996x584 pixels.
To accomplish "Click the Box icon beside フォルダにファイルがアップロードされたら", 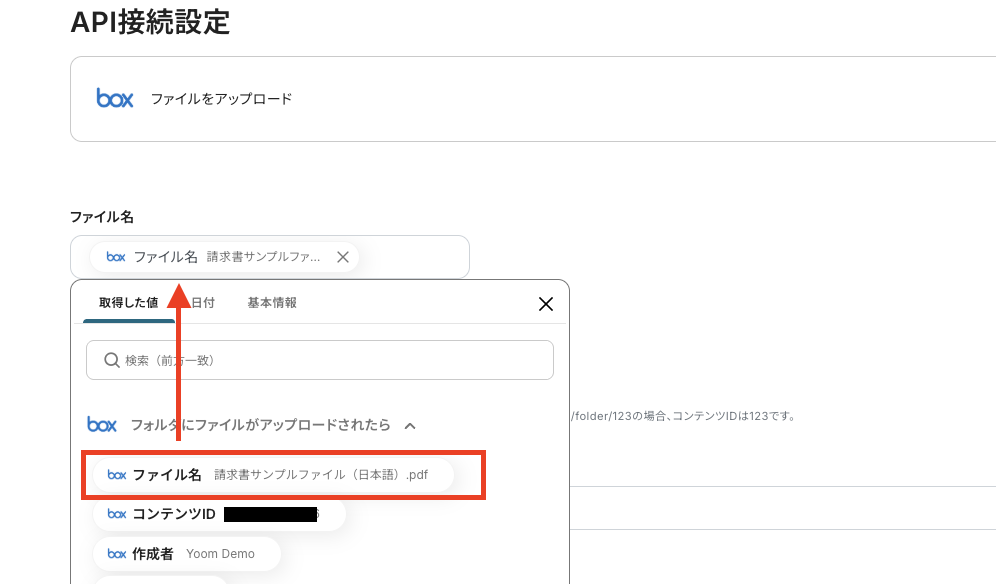I will pyautogui.click(x=102, y=425).
